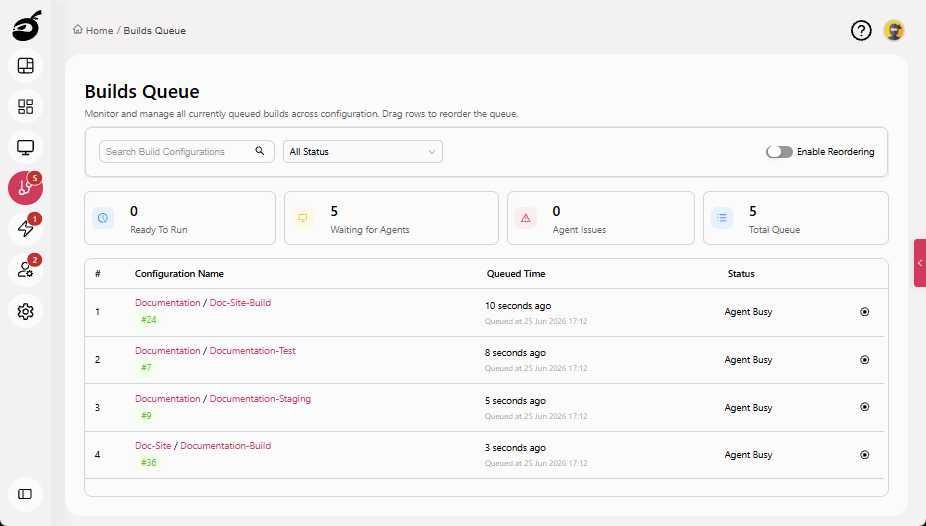Click build number tag #24
This screenshot has width=926, height=526.
point(149,319)
